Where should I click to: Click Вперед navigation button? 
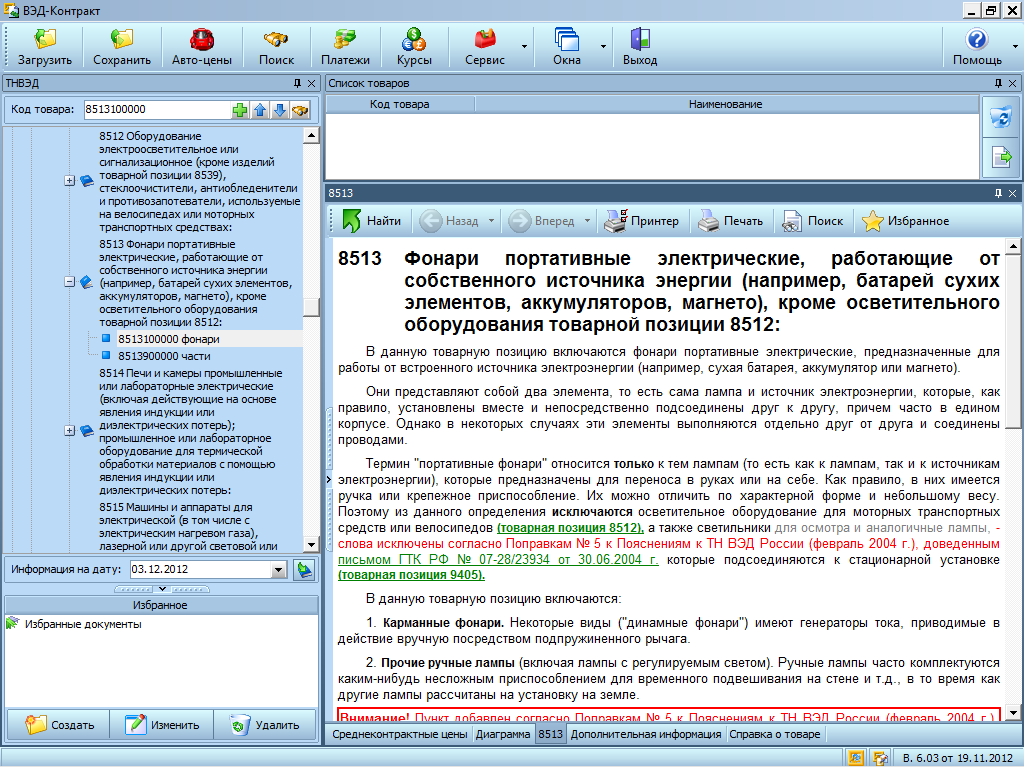point(542,221)
